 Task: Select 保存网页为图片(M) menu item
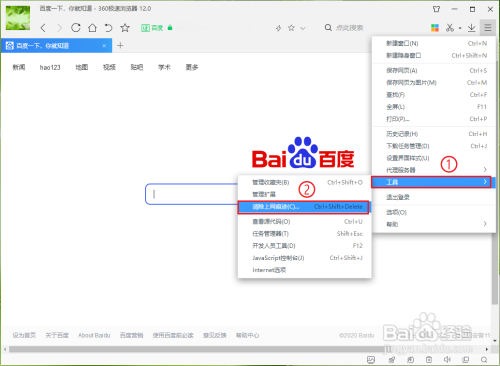point(433,82)
